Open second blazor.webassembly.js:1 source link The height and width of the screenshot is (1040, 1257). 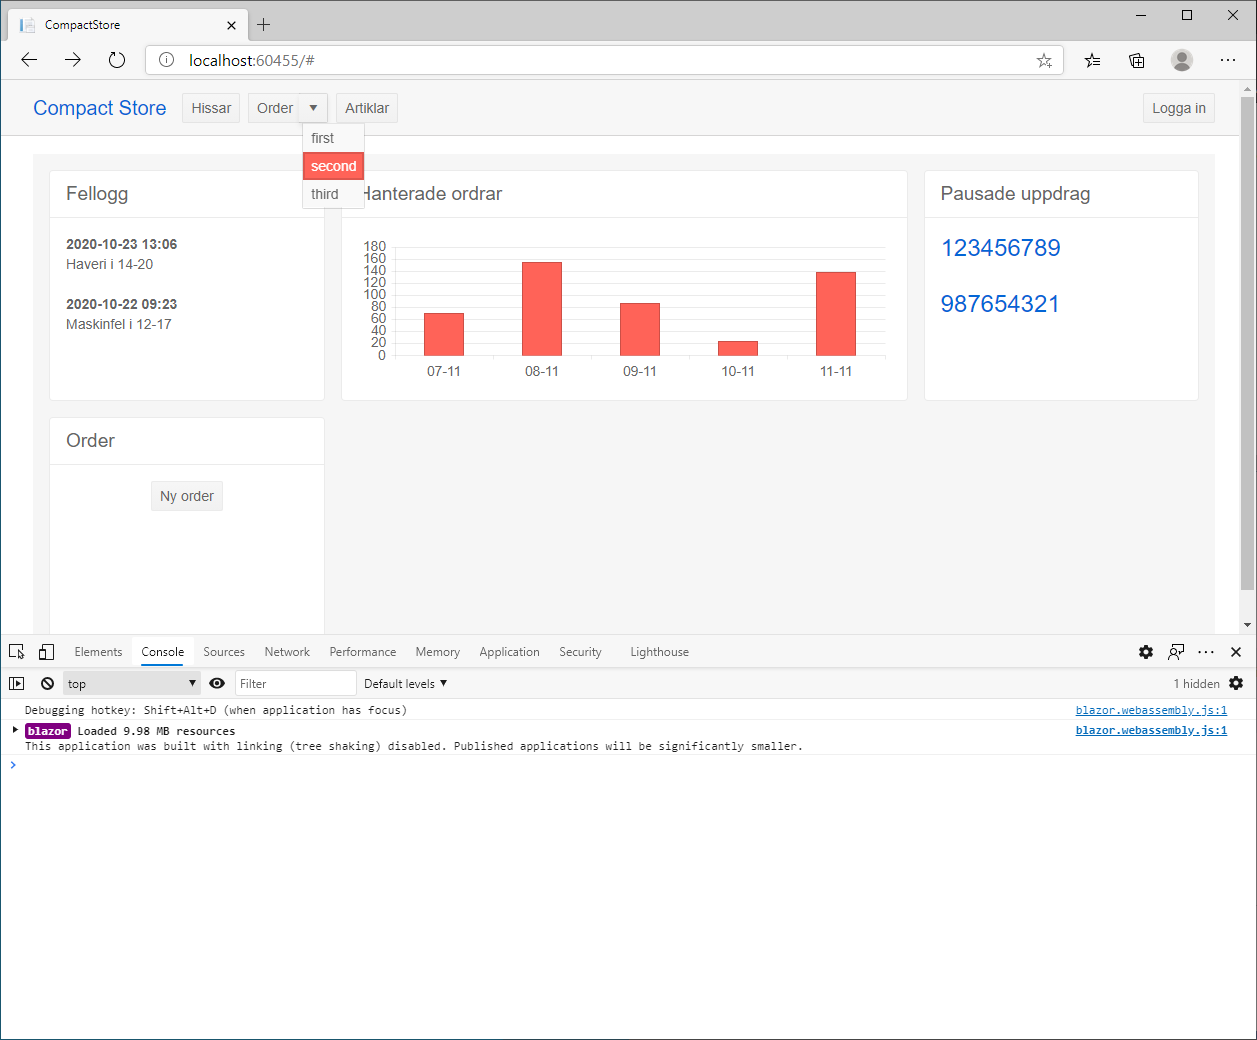tap(1151, 730)
